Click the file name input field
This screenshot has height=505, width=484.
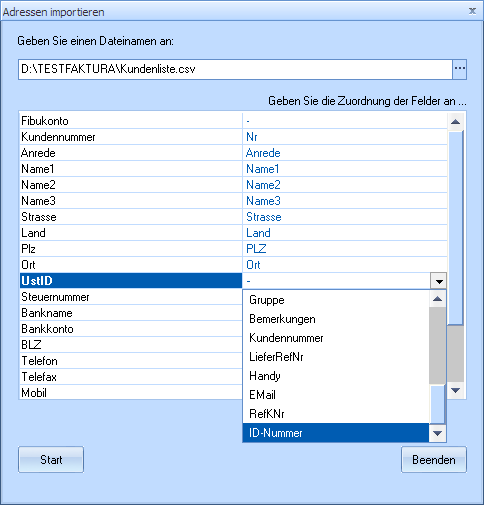coord(235,69)
